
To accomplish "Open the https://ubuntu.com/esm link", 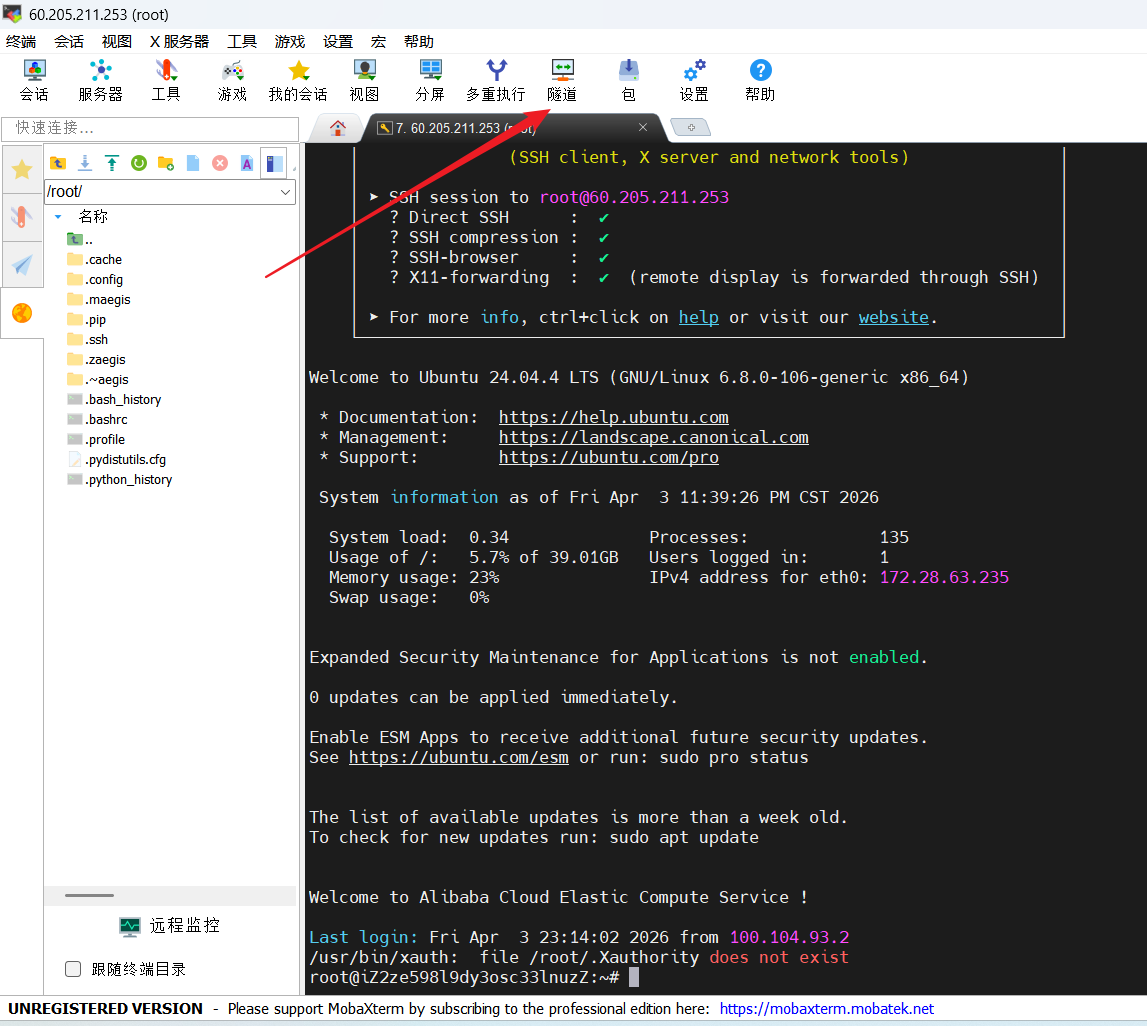I will tap(459, 758).
